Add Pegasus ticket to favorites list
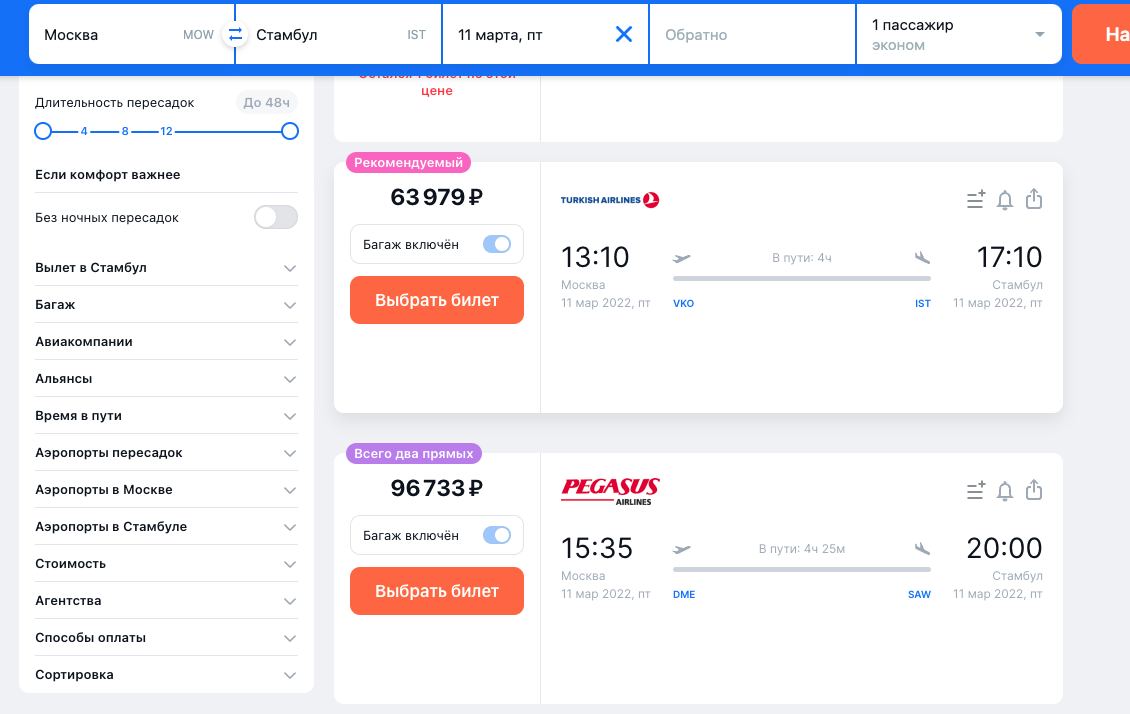The image size is (1130, 714). [x=976, y=490]
